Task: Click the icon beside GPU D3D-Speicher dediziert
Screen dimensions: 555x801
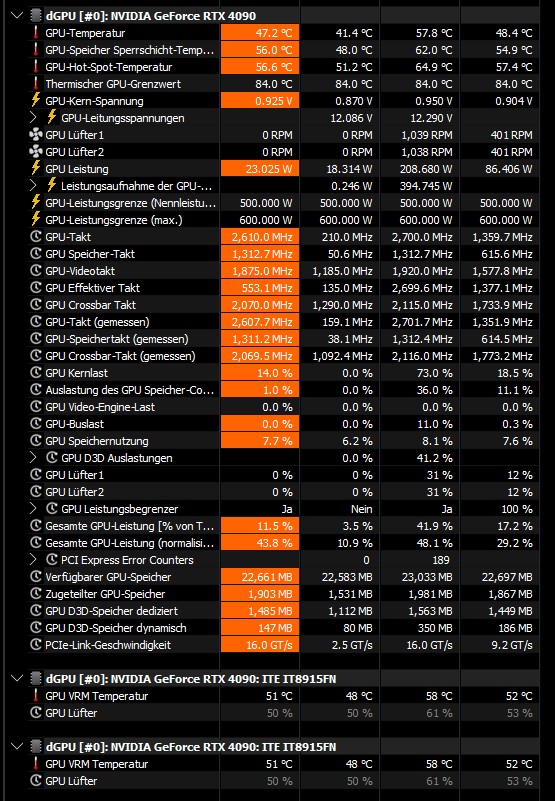Action: tap(36, 610)
